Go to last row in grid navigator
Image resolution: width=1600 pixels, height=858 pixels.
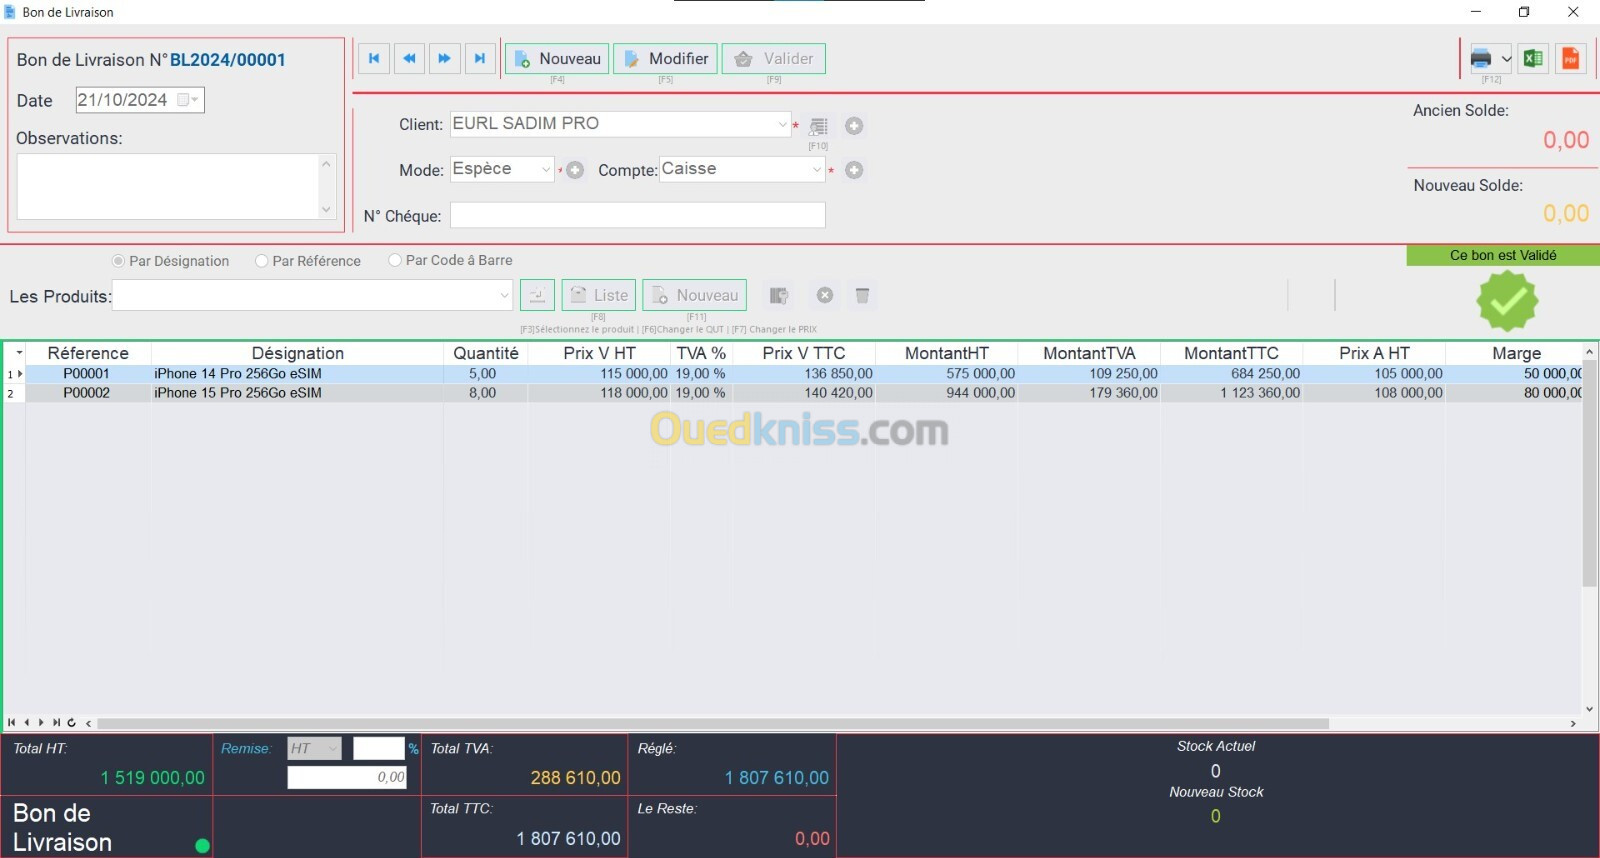click(56, 722)
